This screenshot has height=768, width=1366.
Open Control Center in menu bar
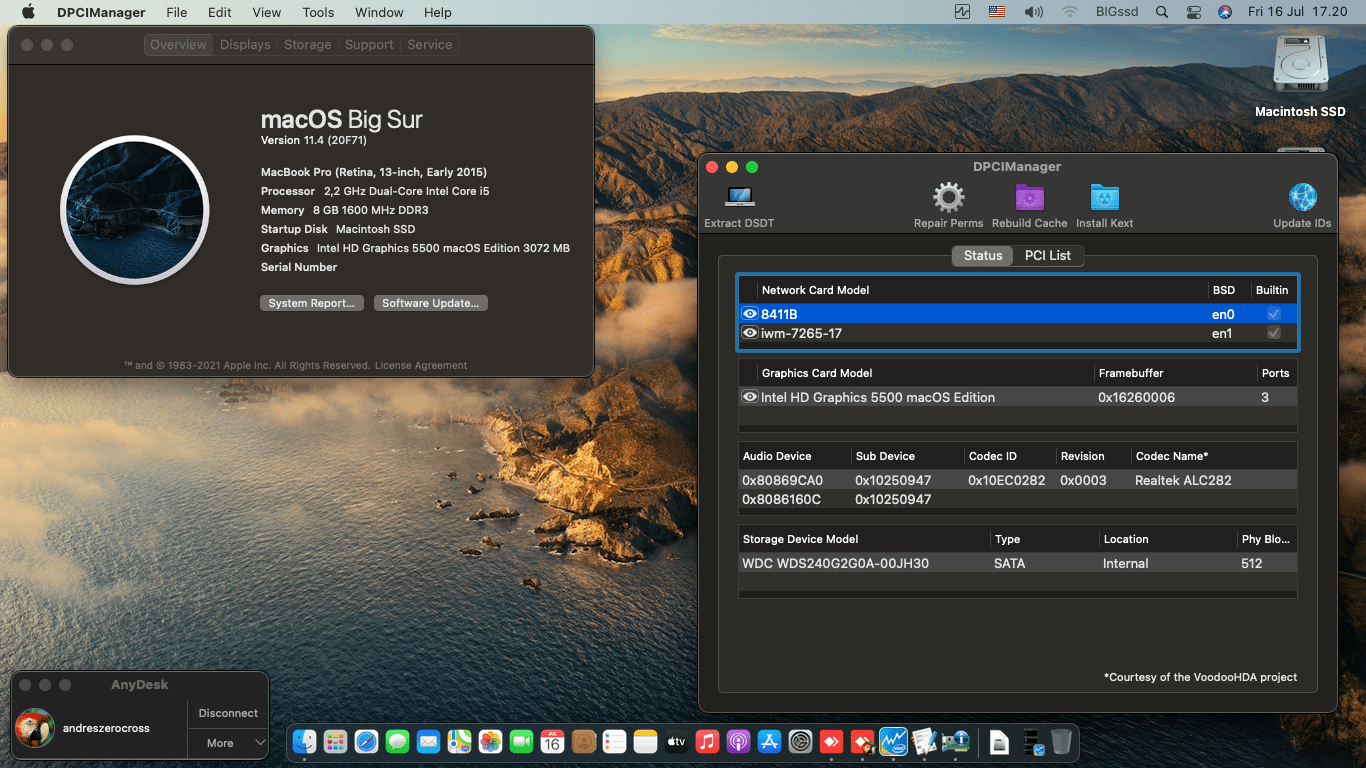click(1193, 12)
